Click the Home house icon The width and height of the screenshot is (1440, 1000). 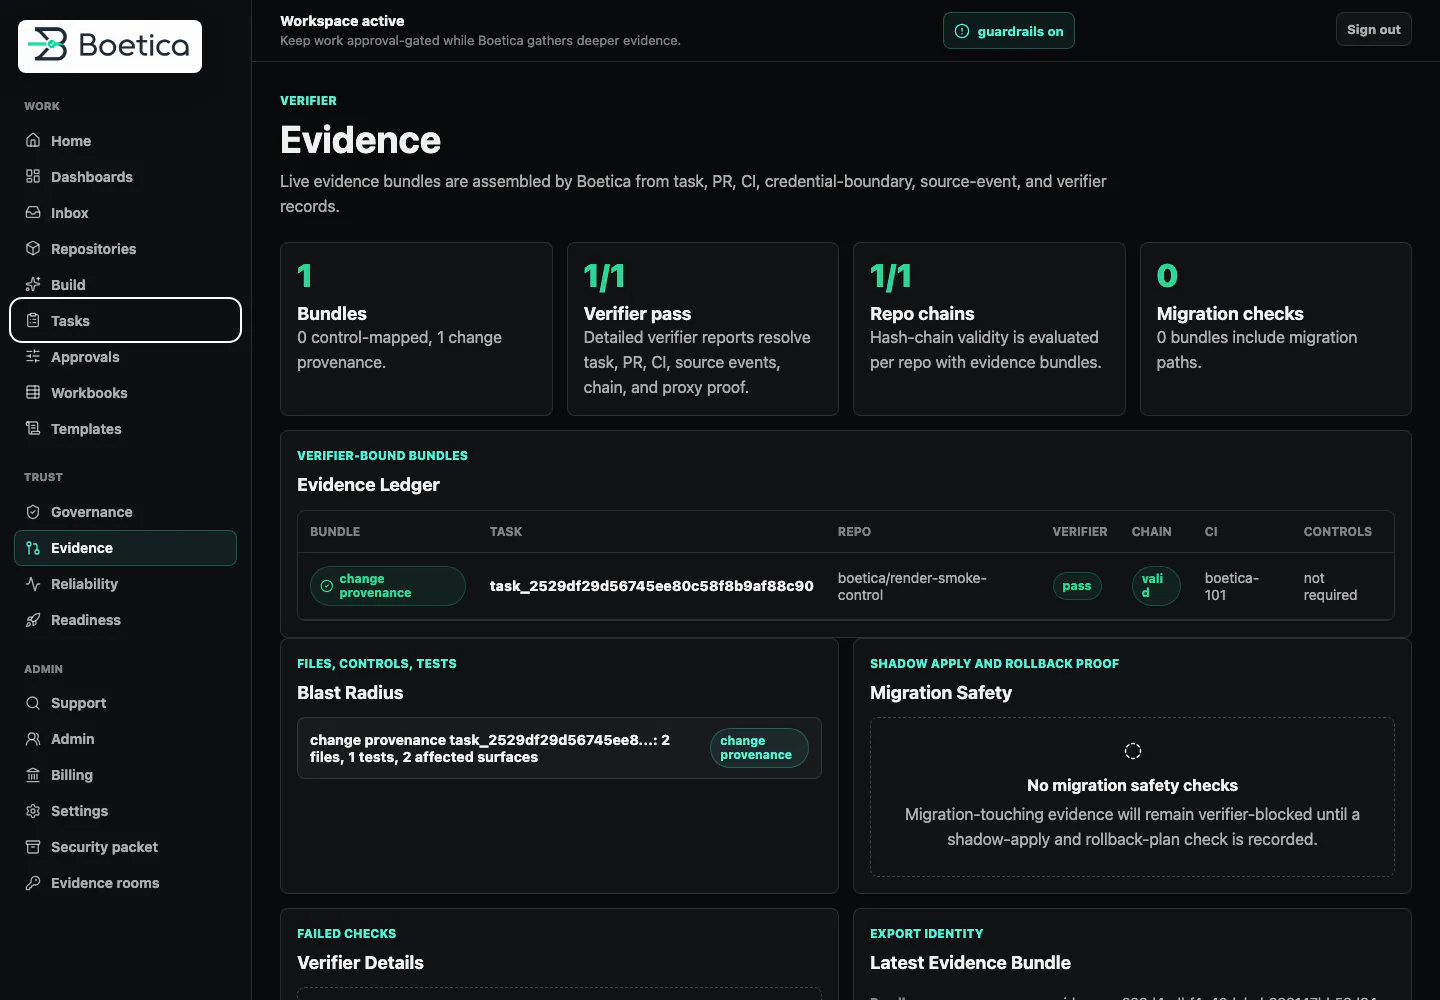click(33, 141)
